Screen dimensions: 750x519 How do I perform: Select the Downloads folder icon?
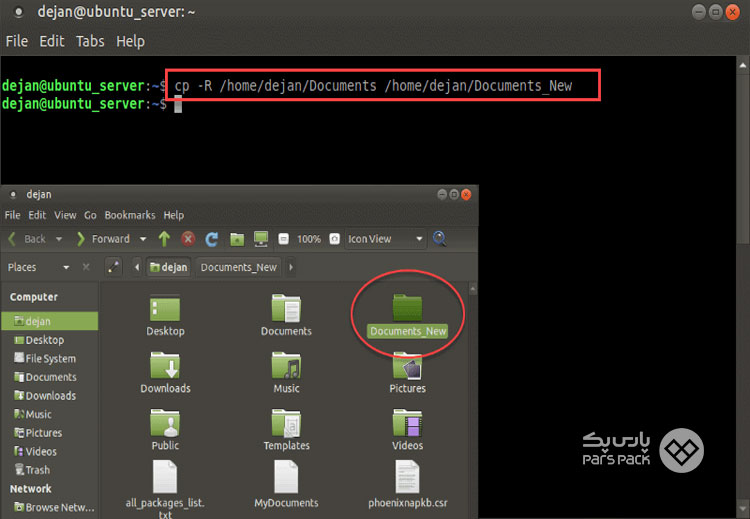(x=165, y=366)
